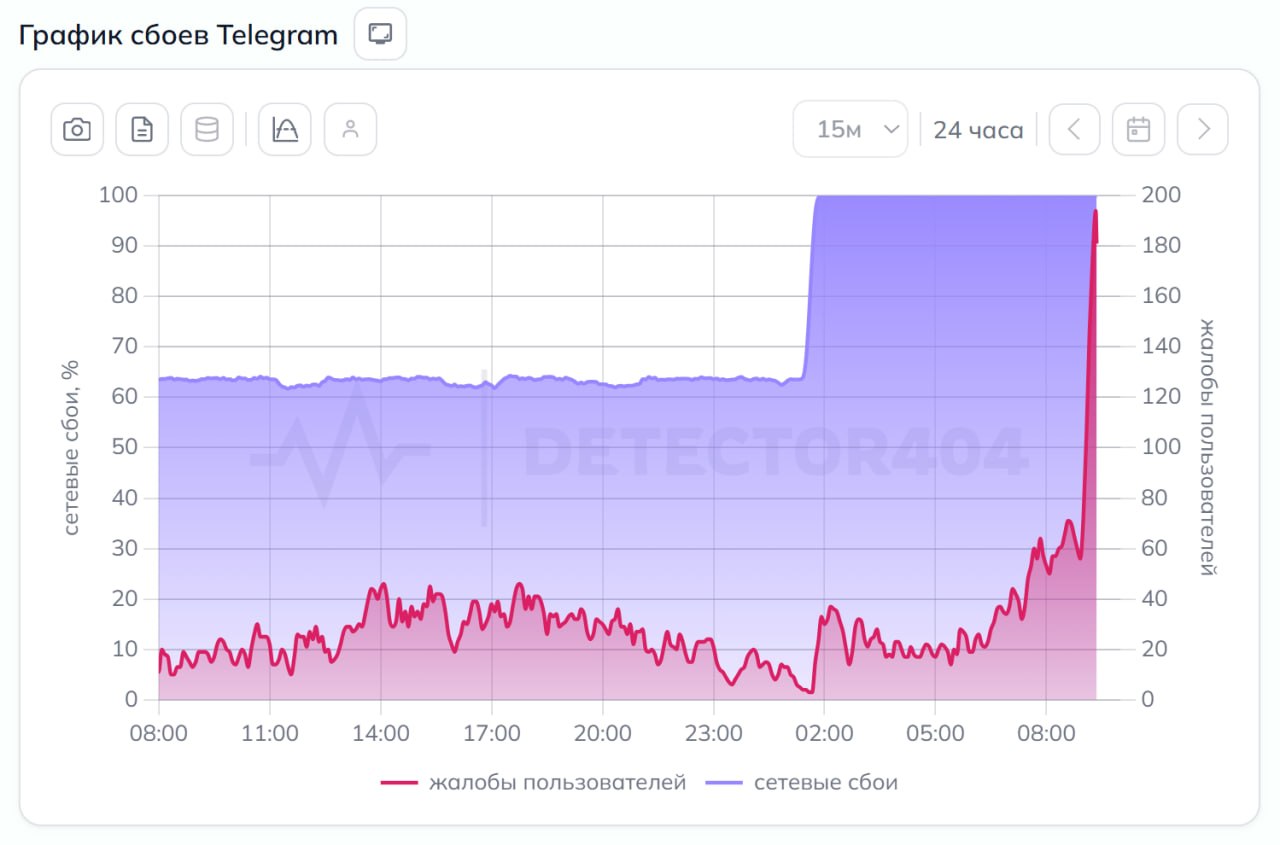Take a chart snapshot with the camera icon

[77, 130]
